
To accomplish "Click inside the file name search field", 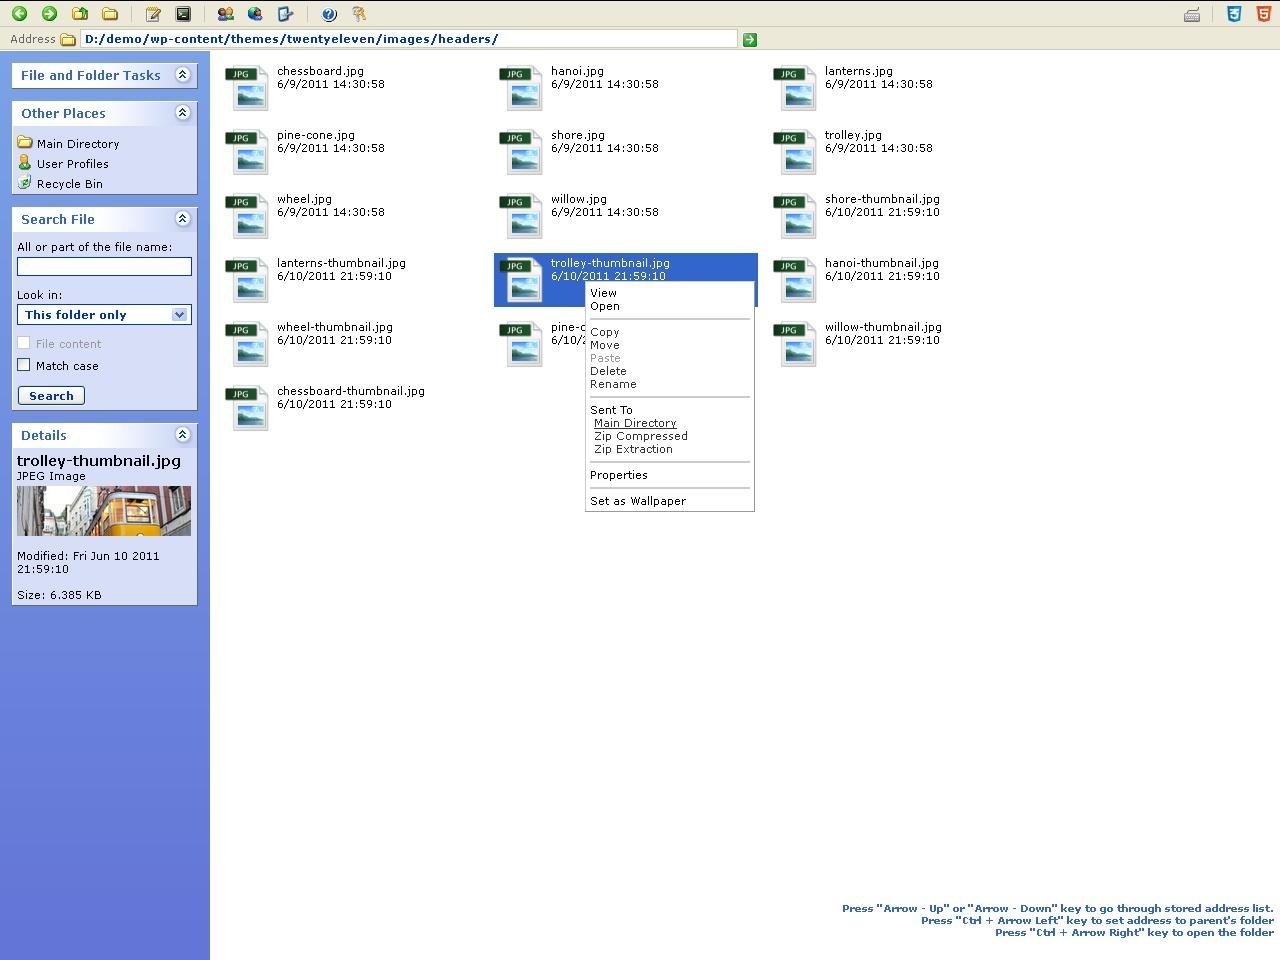I will [104, 266].
